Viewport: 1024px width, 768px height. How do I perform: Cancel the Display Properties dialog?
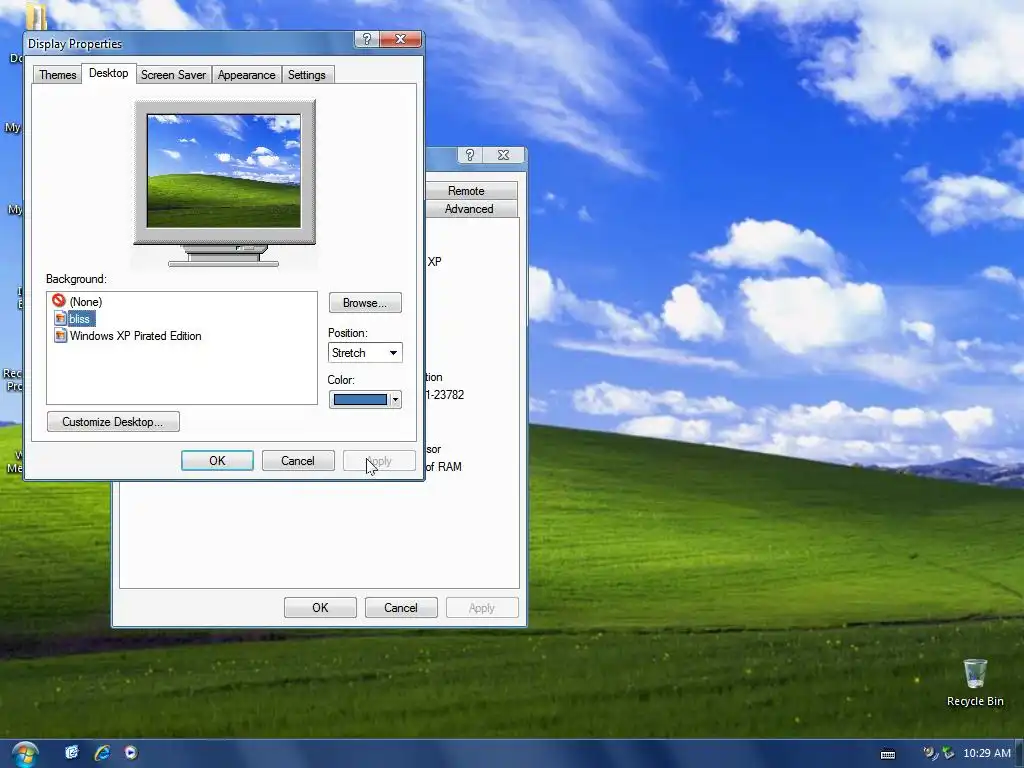(298, 460)
